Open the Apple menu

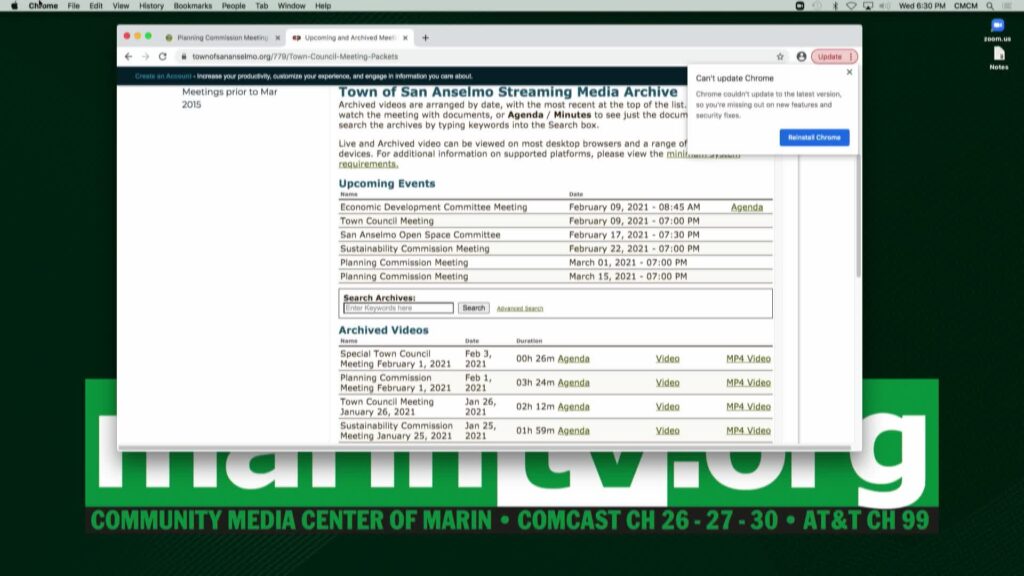14,6
